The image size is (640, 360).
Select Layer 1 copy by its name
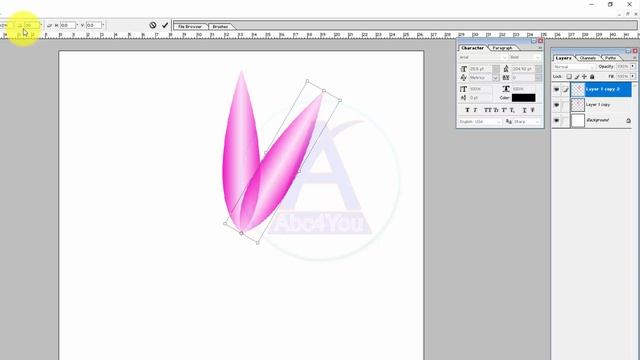coord(598,105)
